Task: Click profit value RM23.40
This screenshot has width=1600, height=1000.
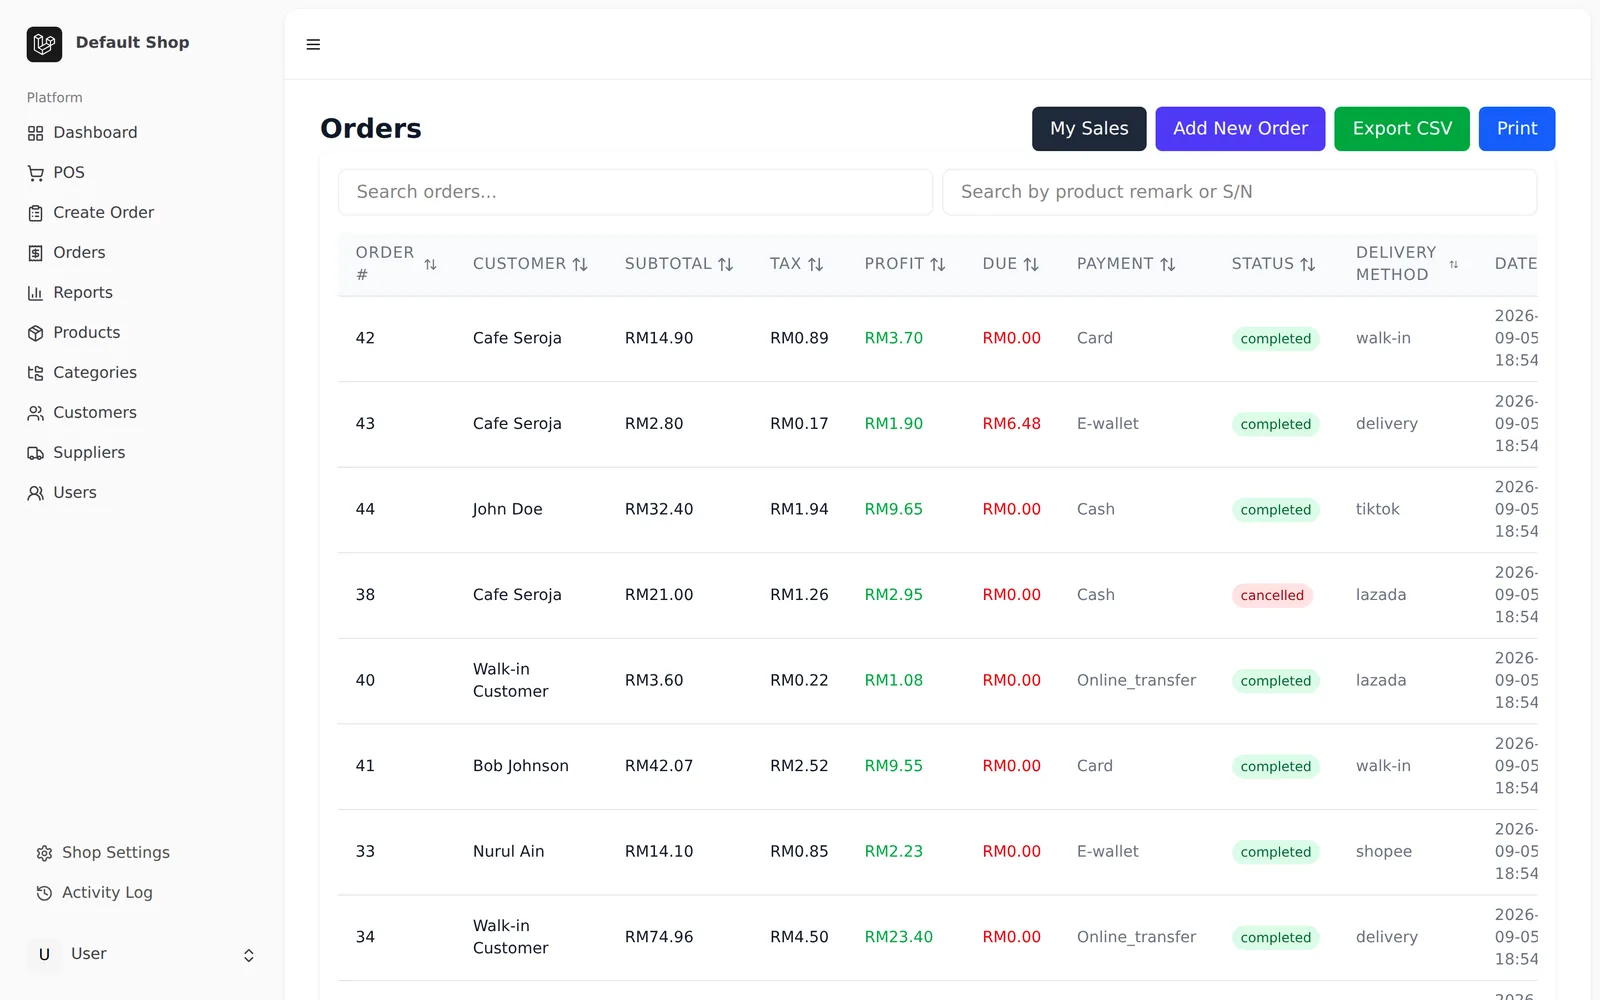Action: [898, 938]
